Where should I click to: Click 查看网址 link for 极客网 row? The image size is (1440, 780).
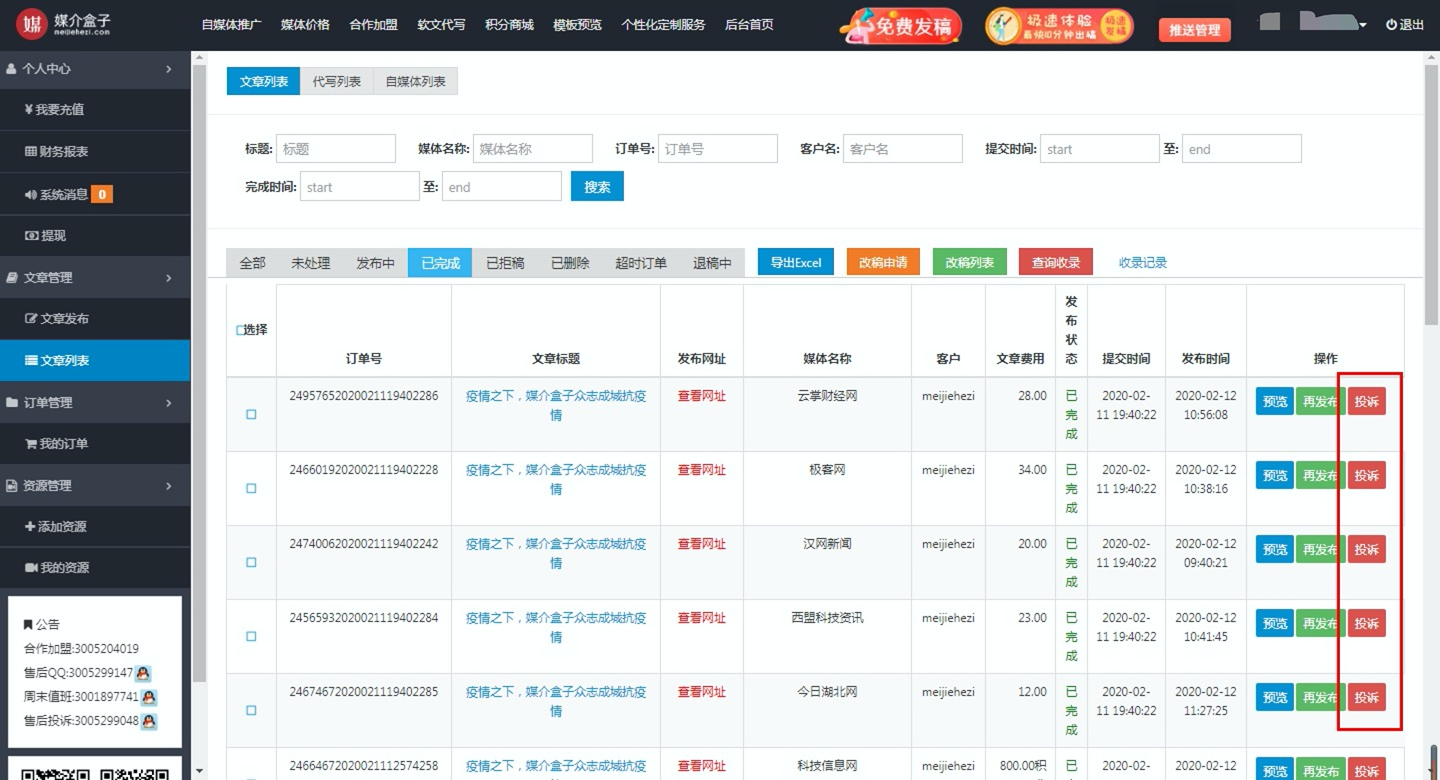pos(701,470)
